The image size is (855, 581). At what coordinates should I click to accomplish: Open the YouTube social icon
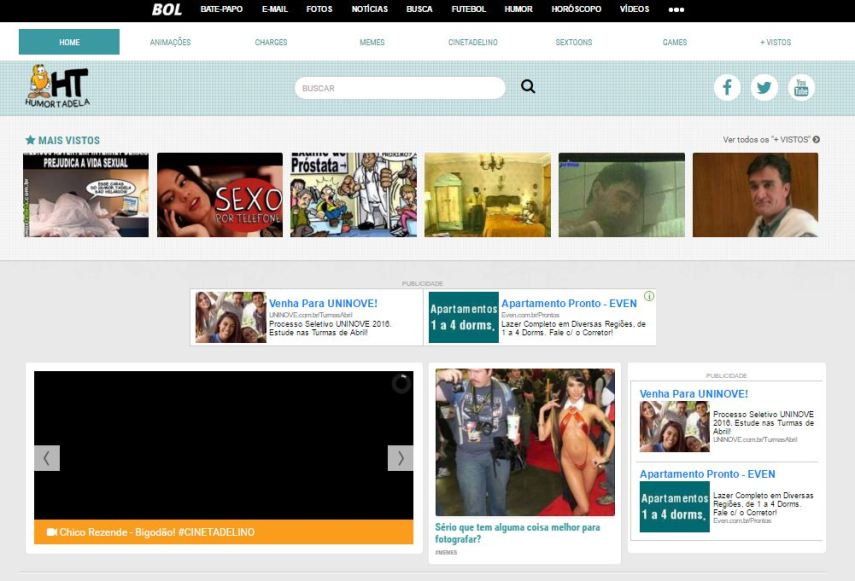click(801, 88)
